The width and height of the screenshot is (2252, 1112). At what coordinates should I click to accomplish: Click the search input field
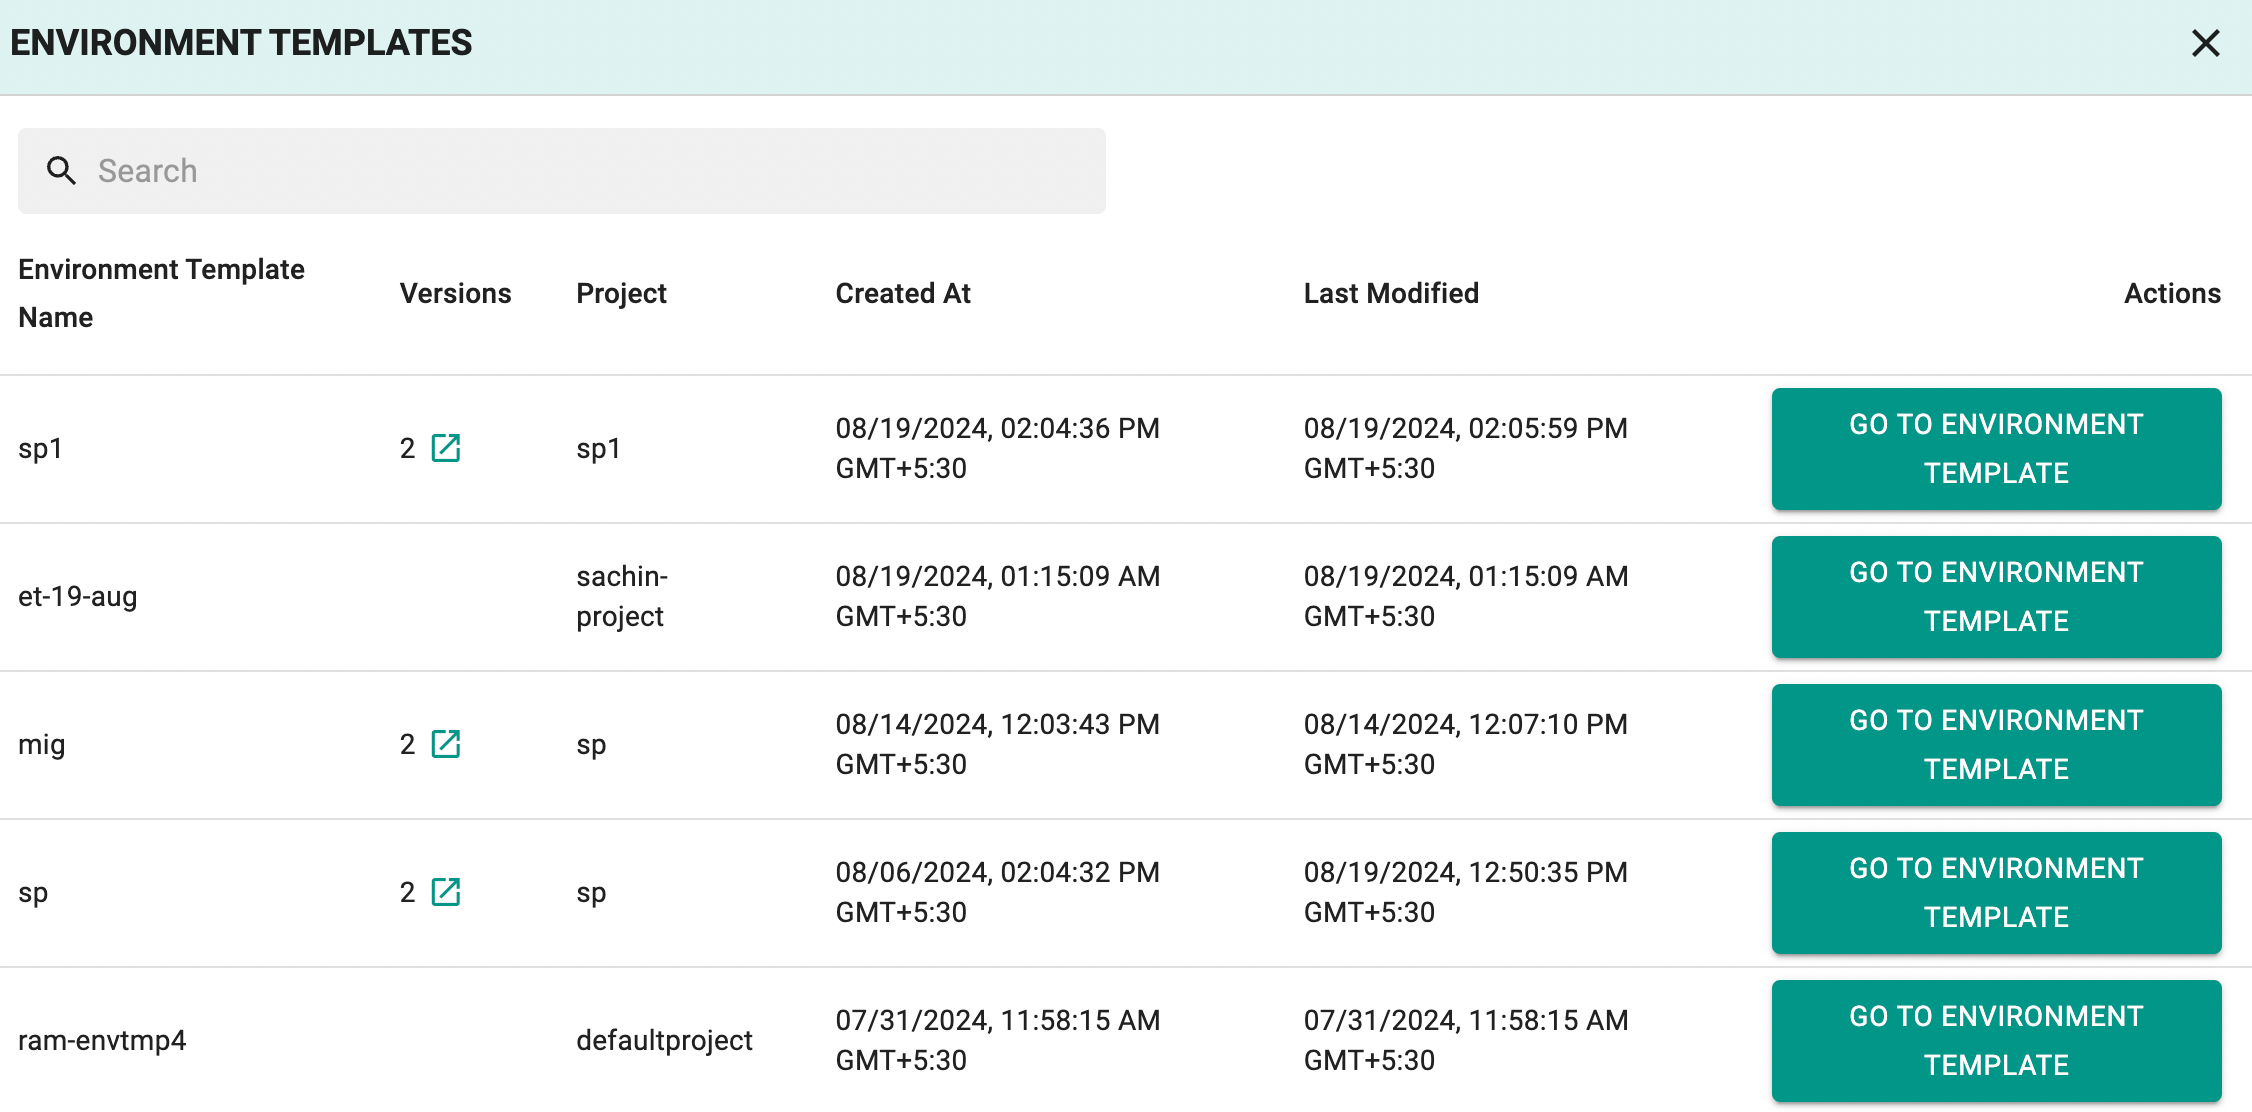[x=562, y=171]
